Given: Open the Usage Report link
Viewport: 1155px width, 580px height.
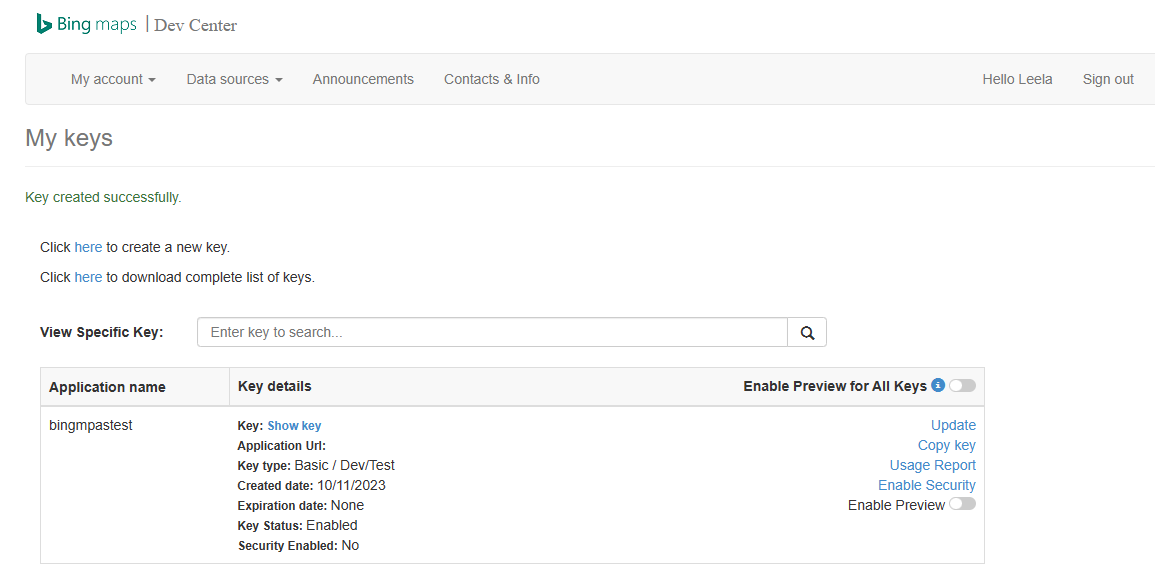Looking at the screenshot, I should pyautogui.click(x=933, y=465).
